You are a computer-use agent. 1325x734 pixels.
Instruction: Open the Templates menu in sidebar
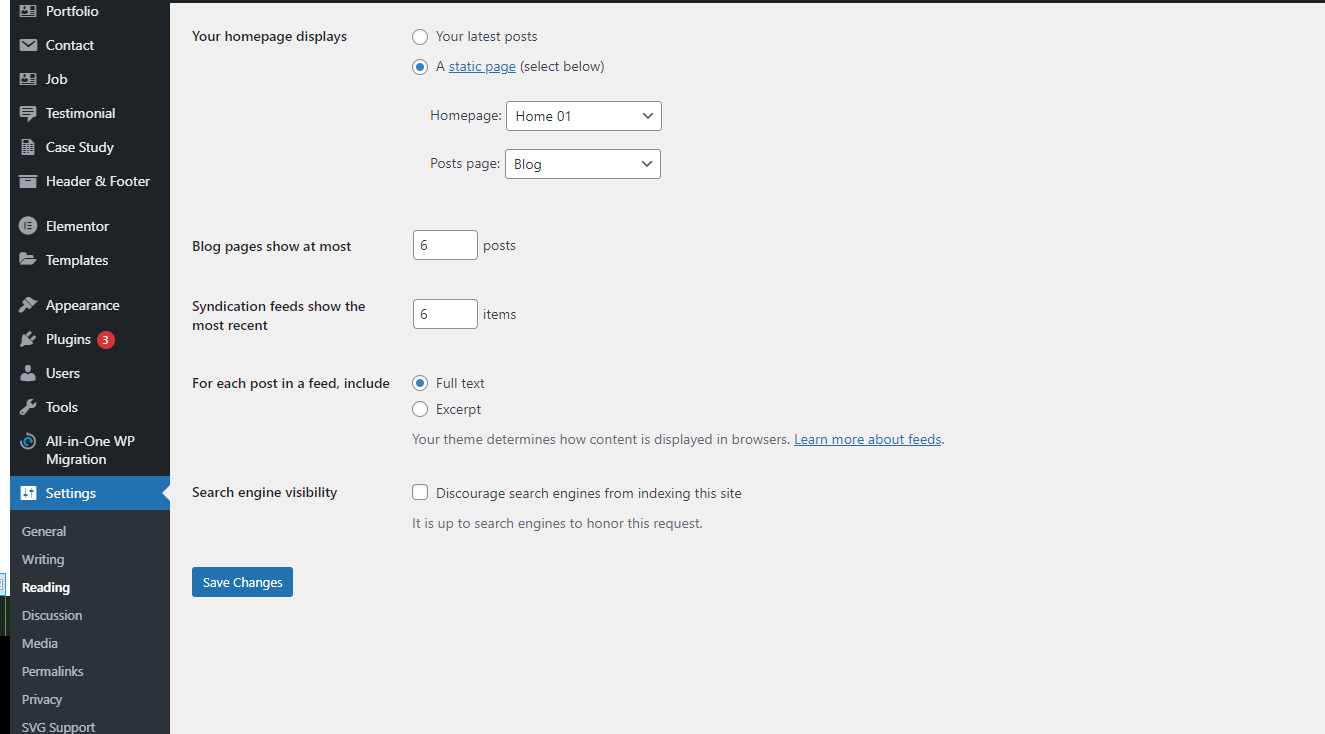click(x=77, y=260)
